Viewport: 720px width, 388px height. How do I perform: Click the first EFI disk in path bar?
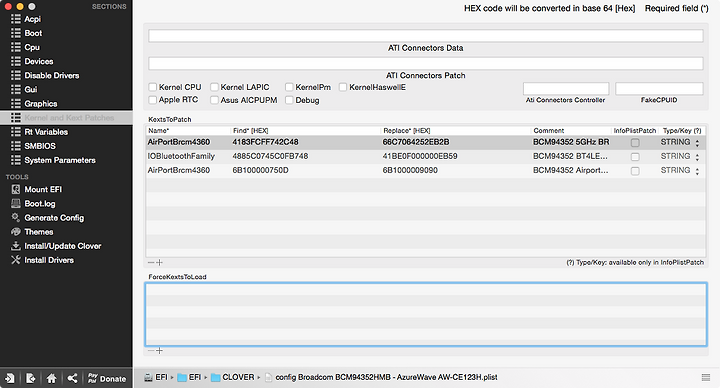(x=156, y=377)
